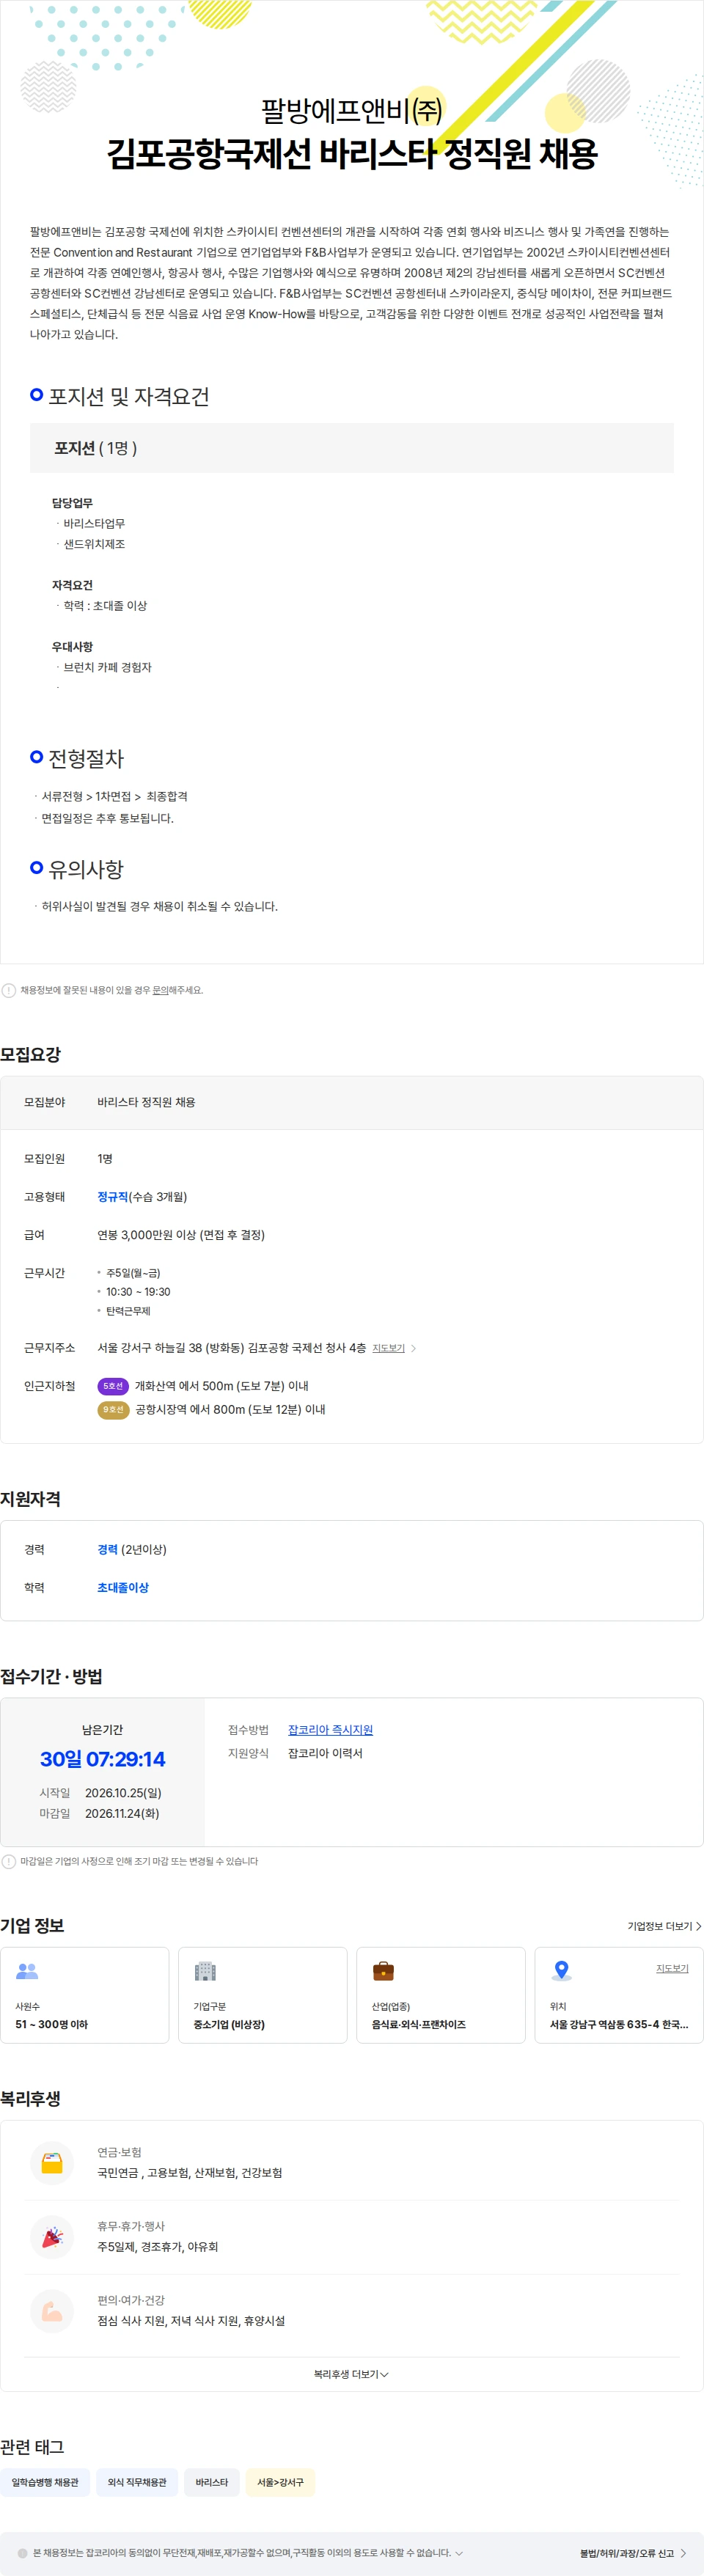Expand 복리후생 더보기
This screenshot has width=704, height=2576.
[351, 2373]
